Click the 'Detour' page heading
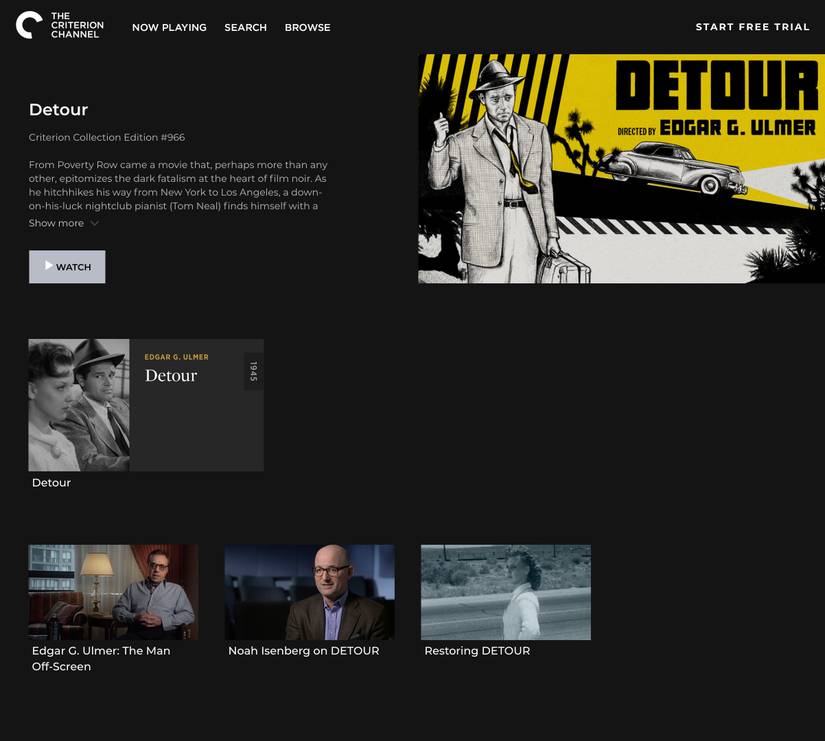The height and width of the screenshot is (741, 825). coord(58,109)
